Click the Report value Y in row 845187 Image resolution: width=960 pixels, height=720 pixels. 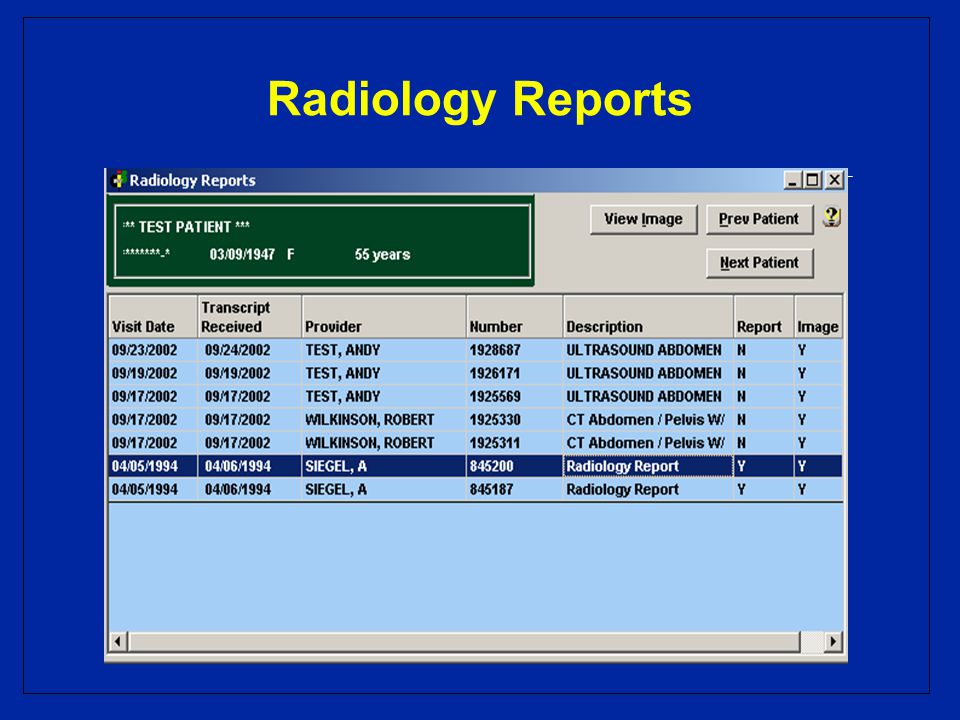click(741, 490)
